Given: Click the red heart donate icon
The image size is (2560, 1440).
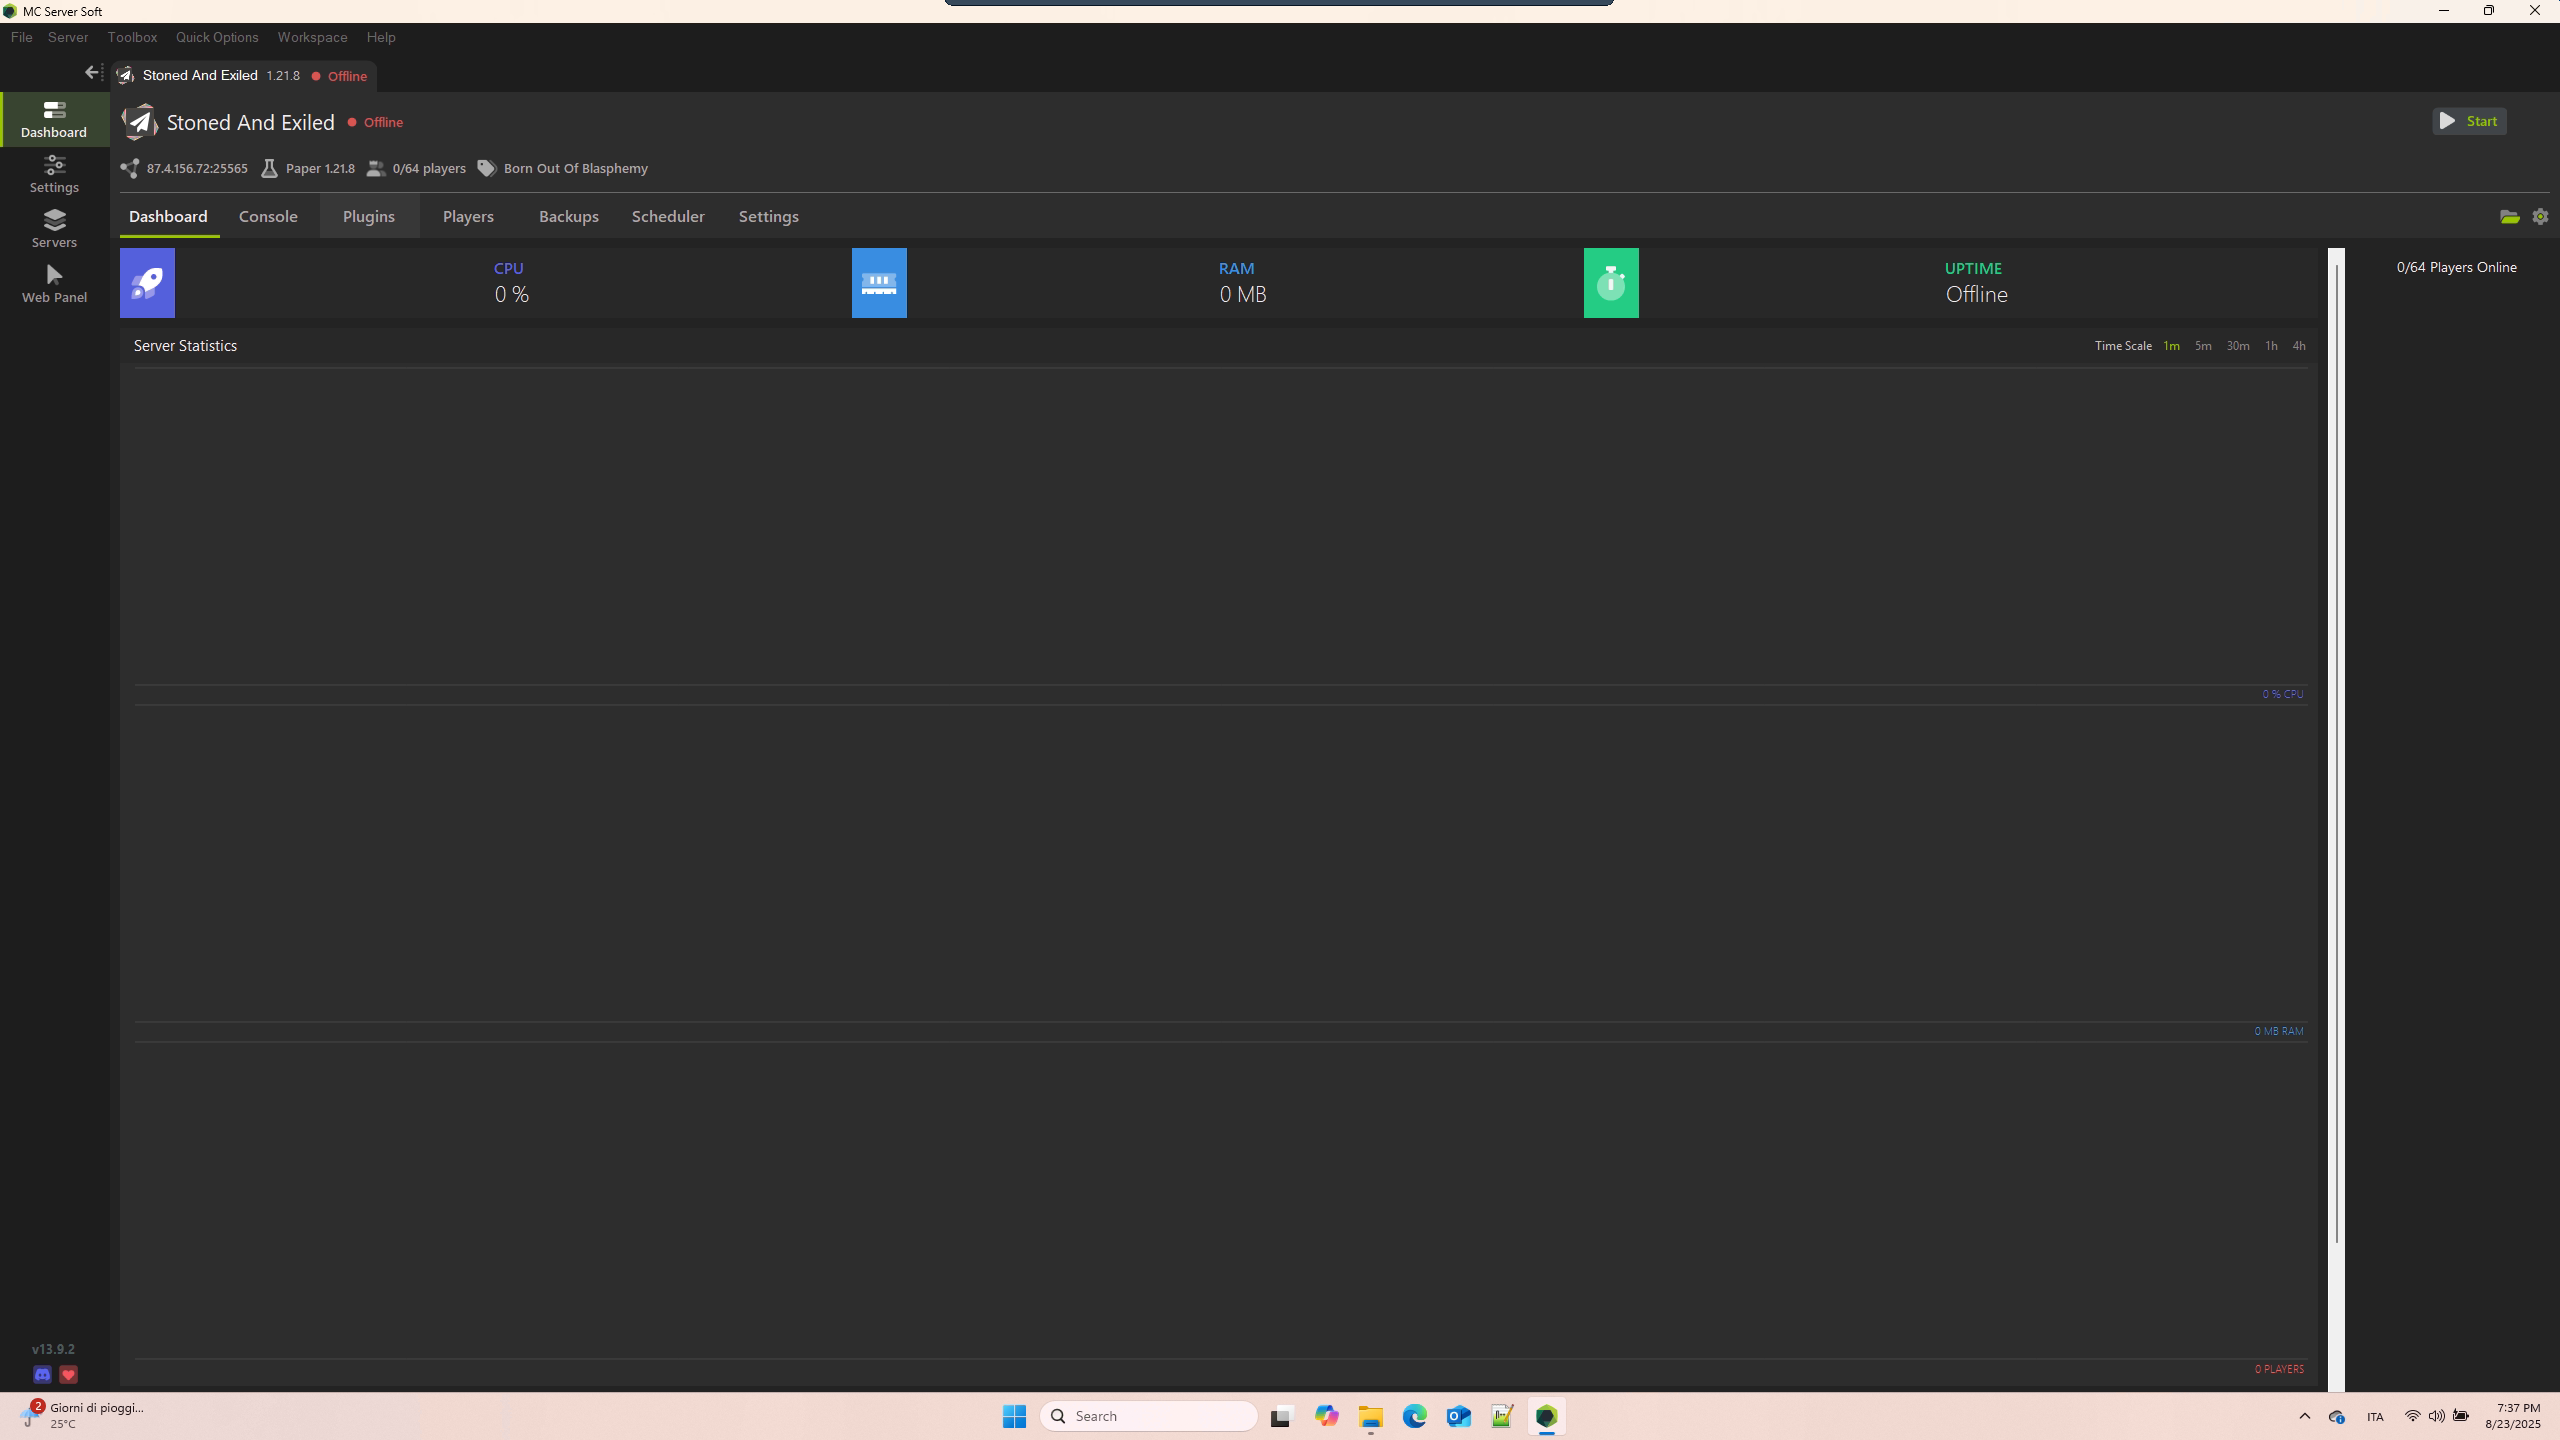Looking at the screenshot, I should 68,1375.
